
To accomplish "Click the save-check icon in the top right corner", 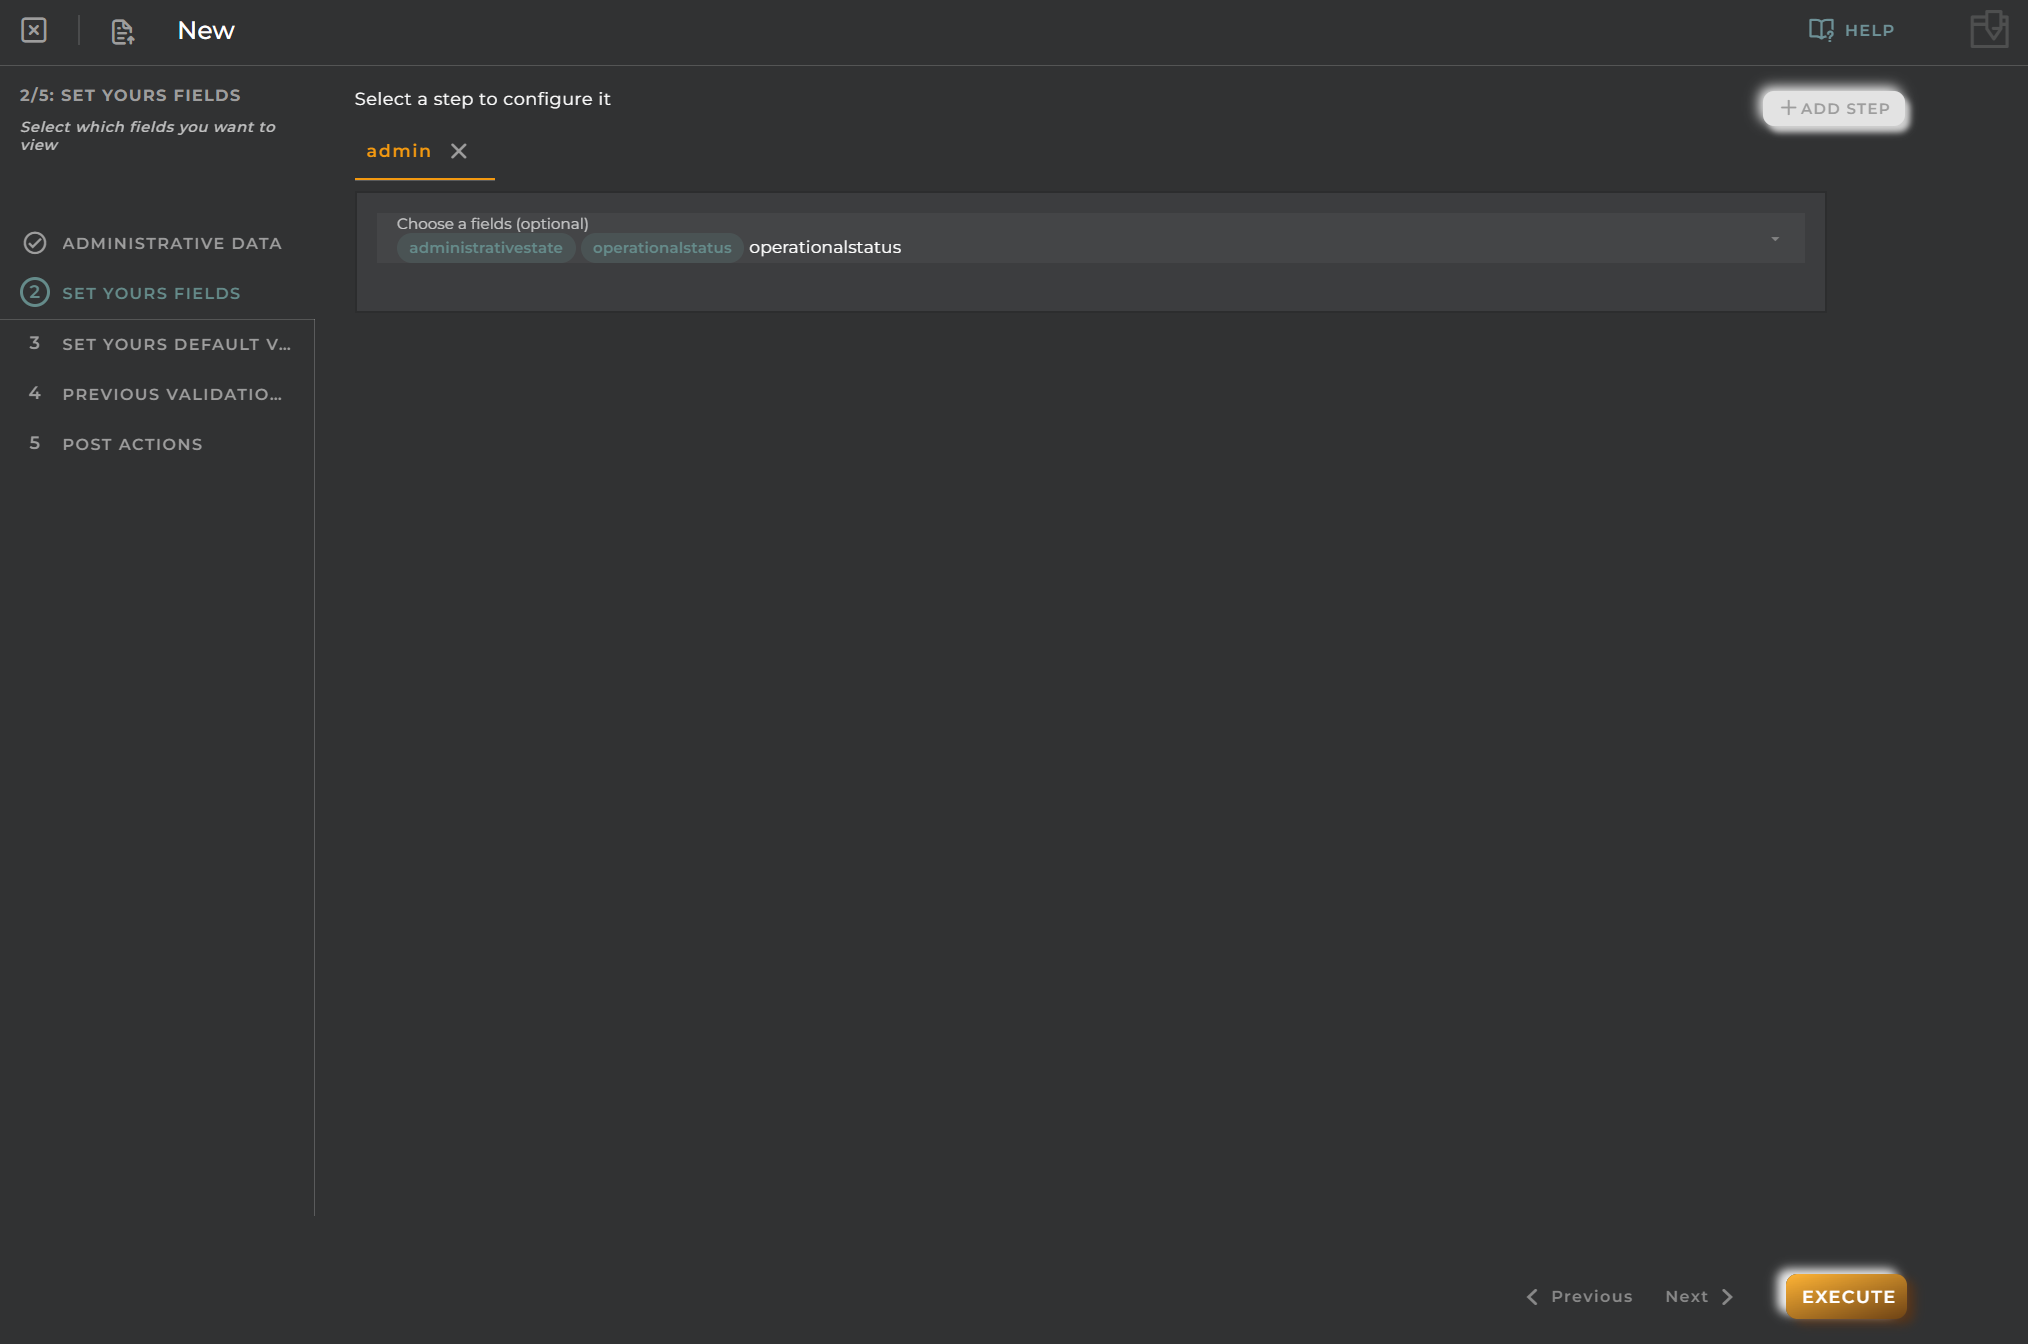I will point(1989,29).
